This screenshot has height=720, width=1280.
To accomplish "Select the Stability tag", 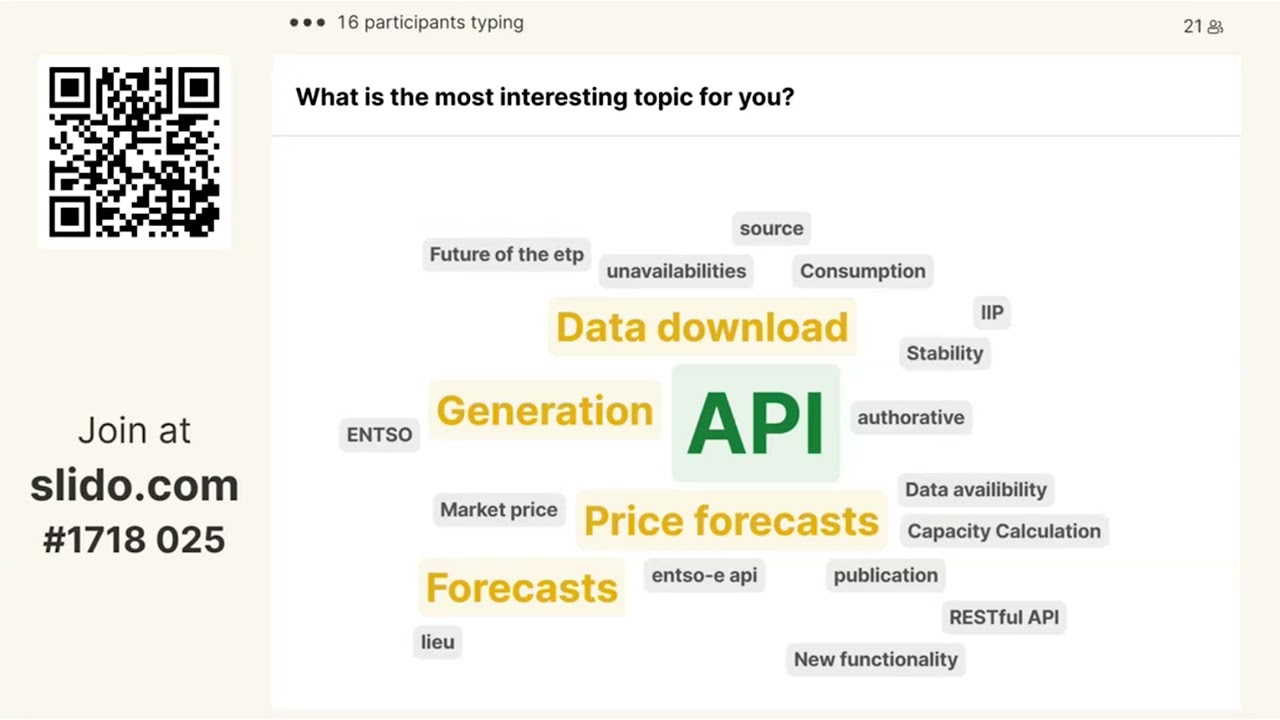I will click(x=945, y=353).
